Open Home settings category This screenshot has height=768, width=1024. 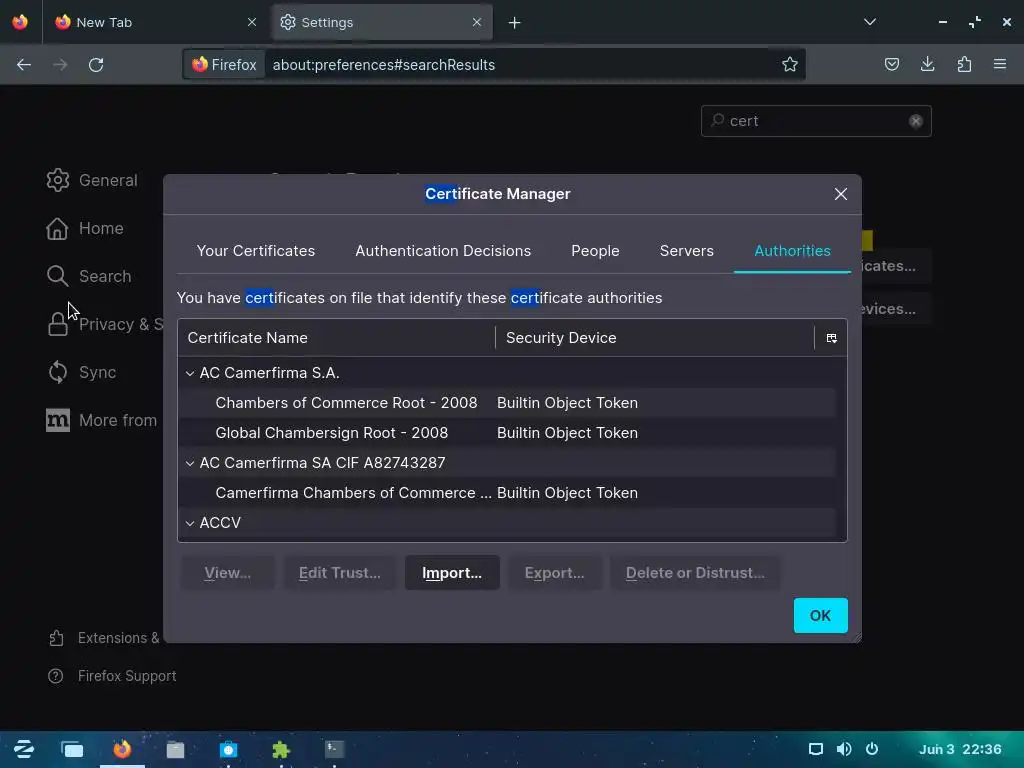[85, 229]
